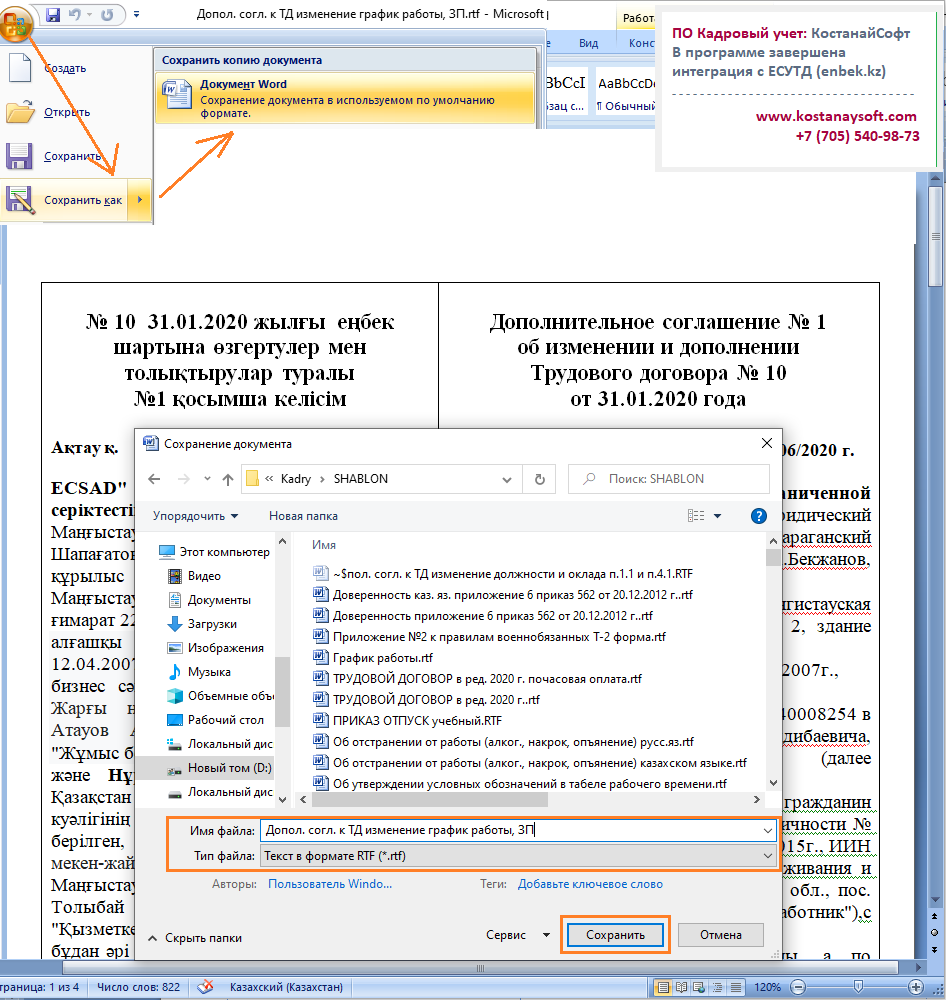This screenshot has height=1000, width=946.
Task: Refresh the SHABLON folder view
Action: pyautogui.click(x=540, y=479)
